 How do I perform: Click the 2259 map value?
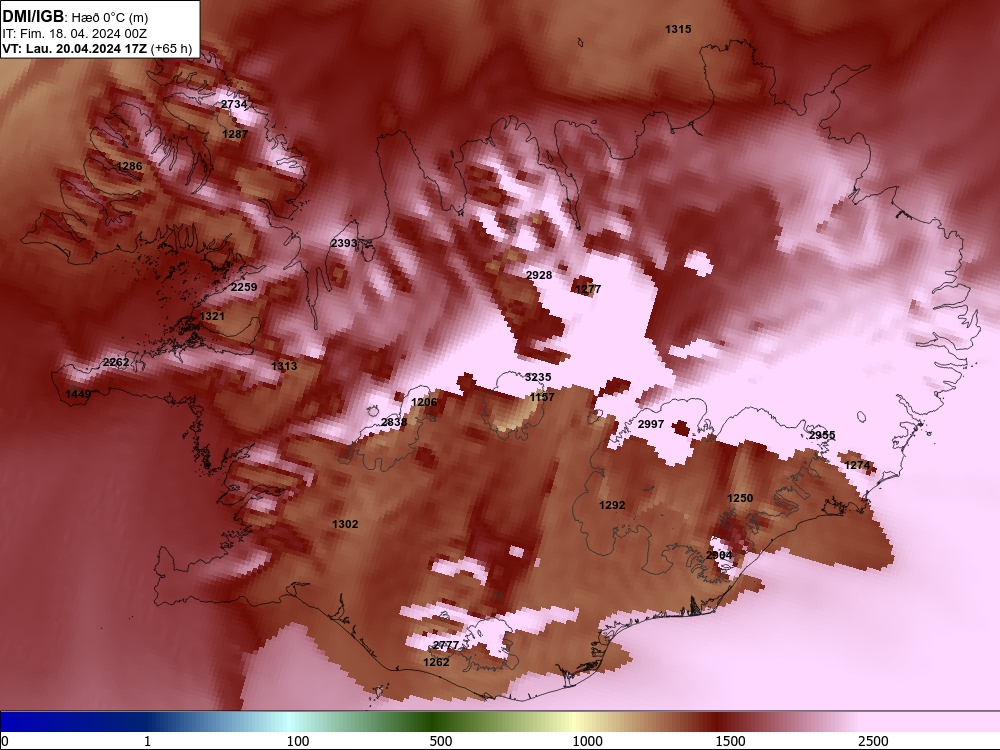(244, 287)
